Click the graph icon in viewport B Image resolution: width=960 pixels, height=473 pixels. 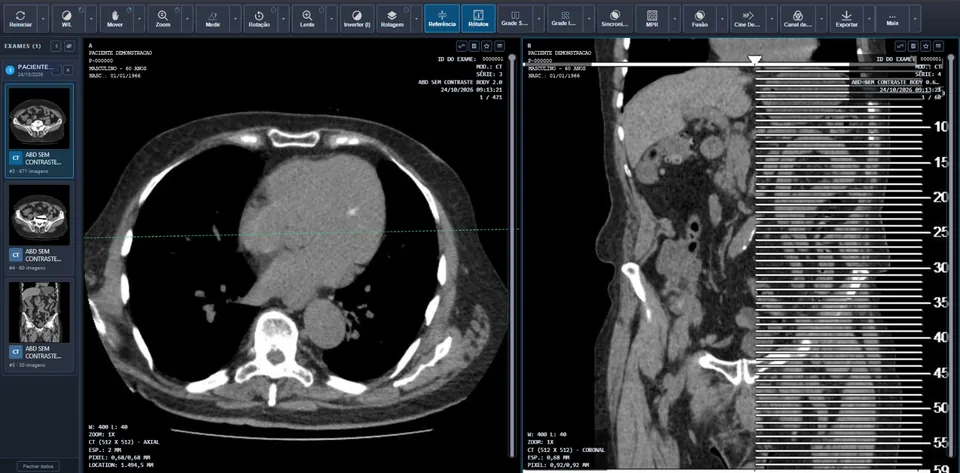[900, 46]
